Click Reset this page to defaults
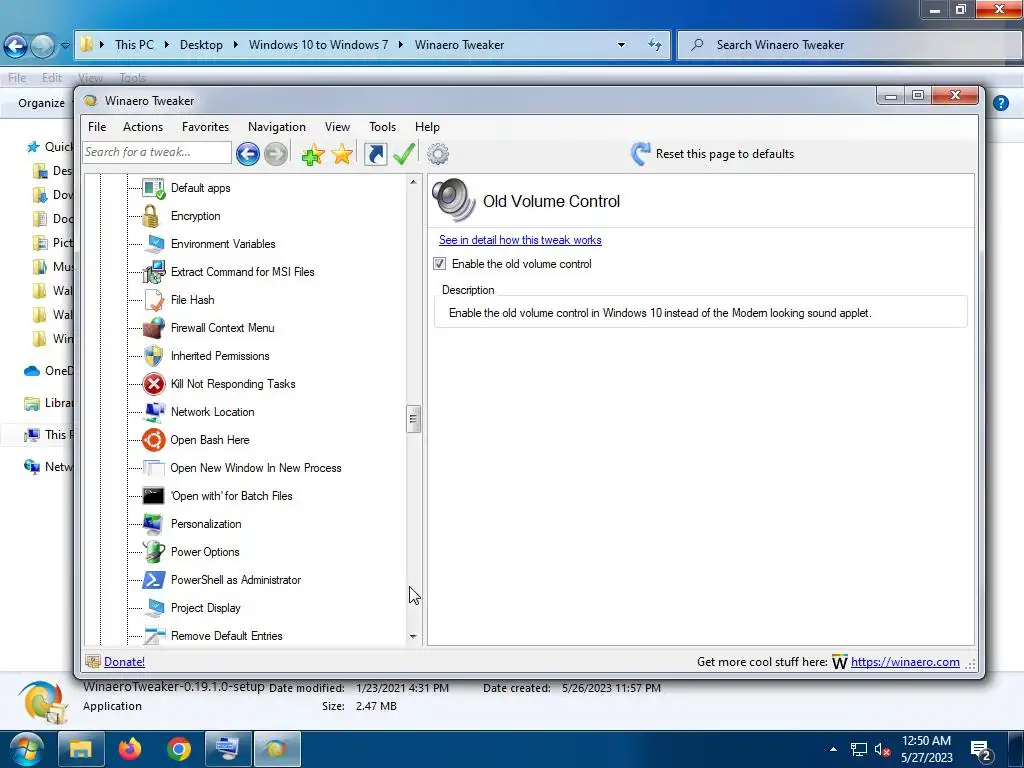 point(712,154)
